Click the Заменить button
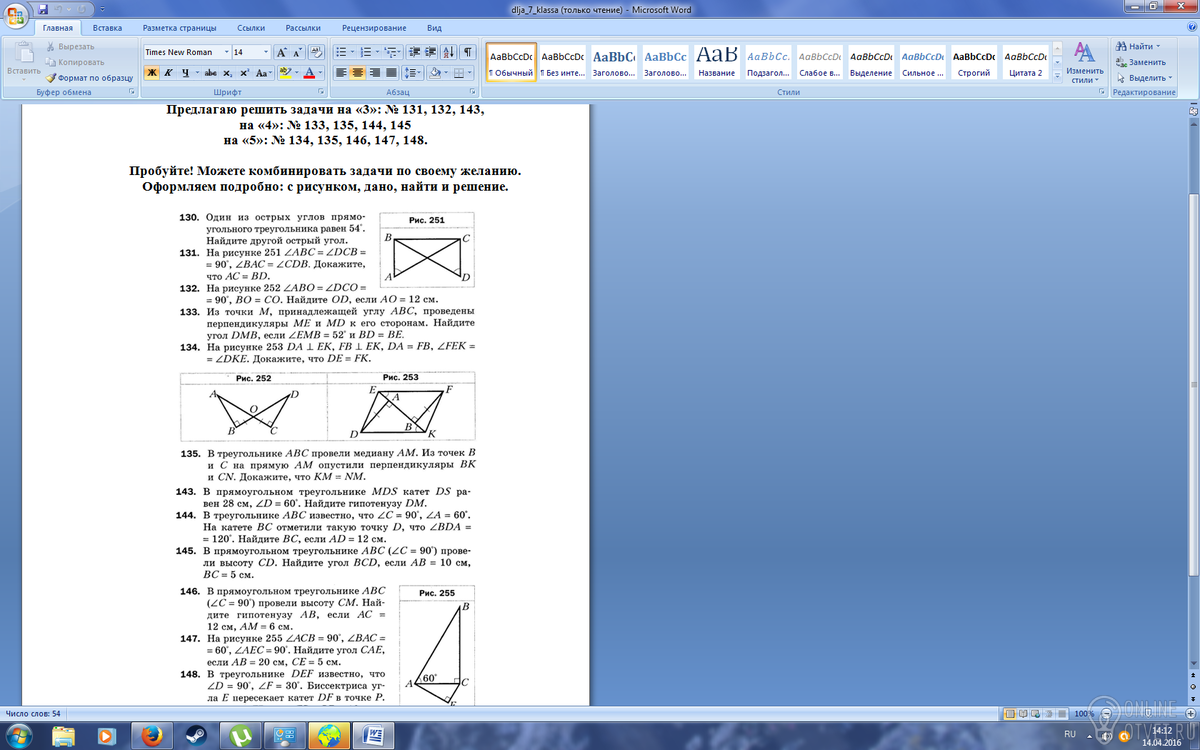 click(1140, 62)
